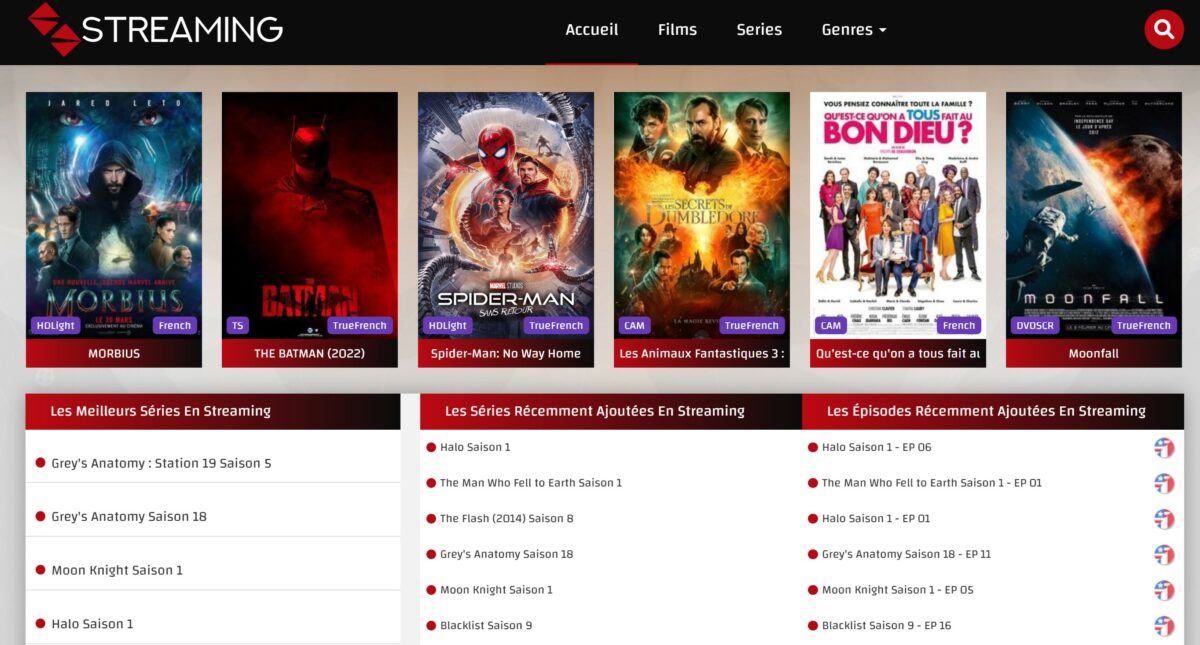Click the flag icon beside Moon Knight Saison 1 - EP 05
Screen dimensions: 1200x645
(x=1164, y=590)
